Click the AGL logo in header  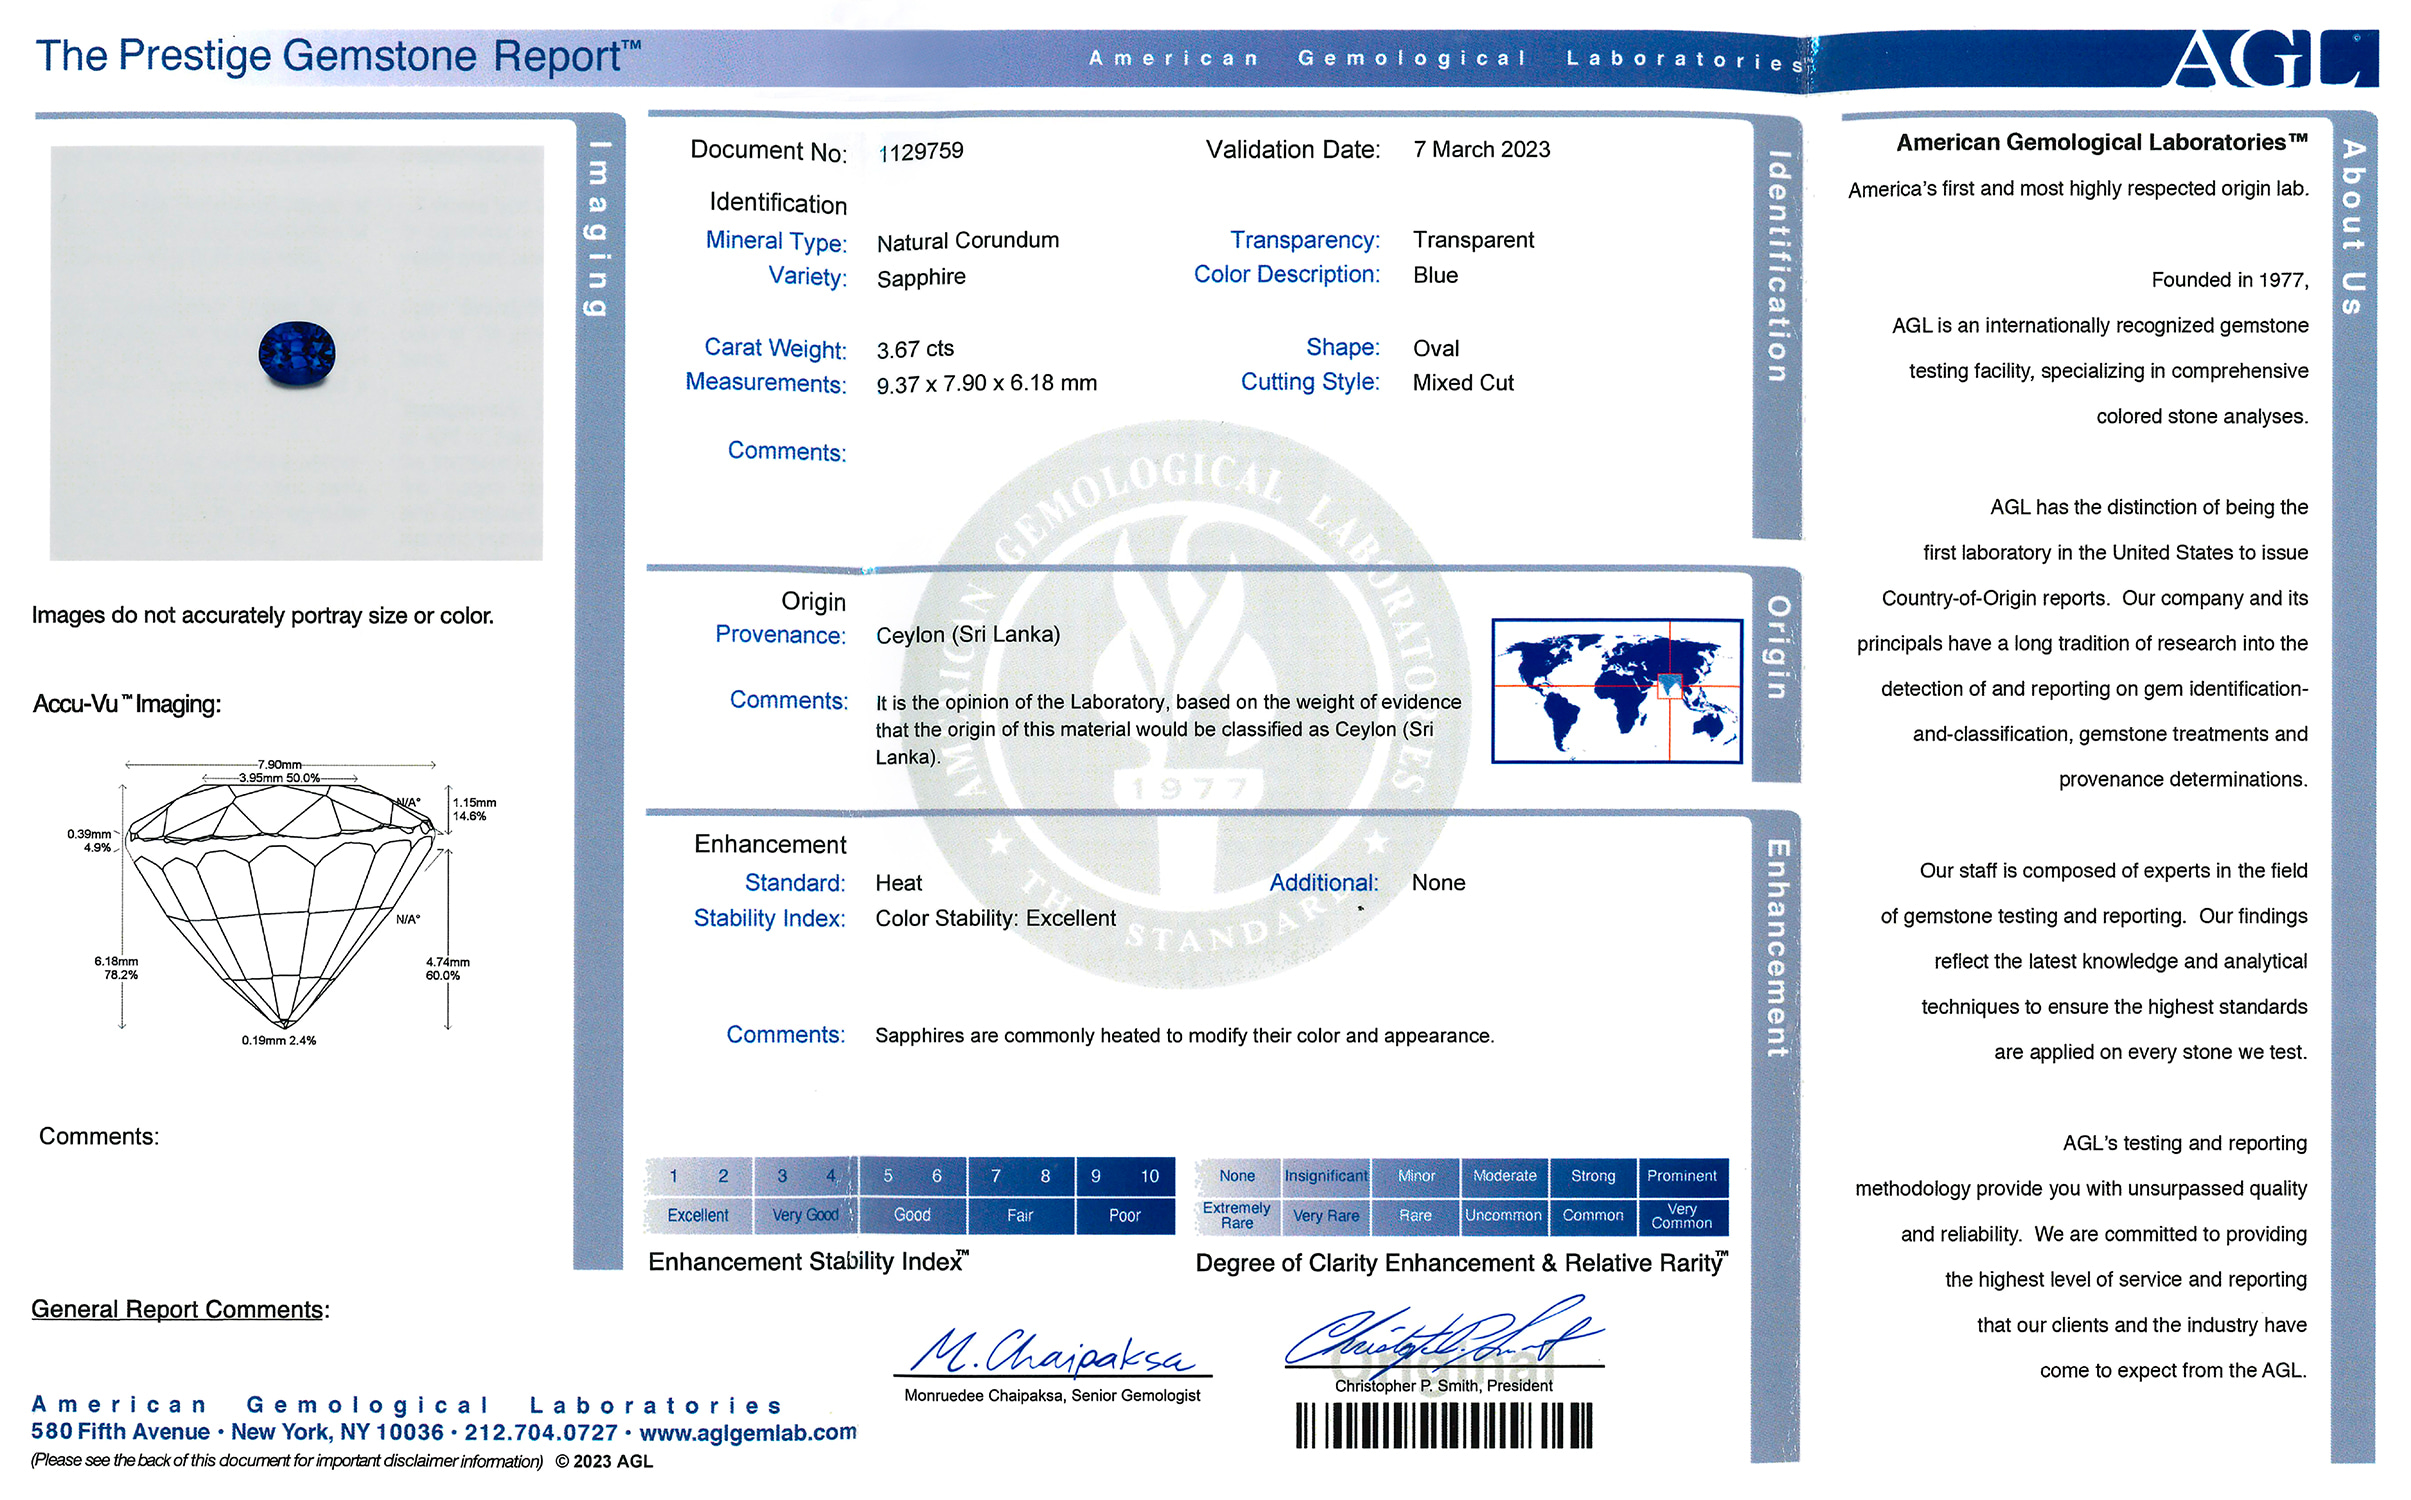pyautogui.click(x=2272, y=58)
